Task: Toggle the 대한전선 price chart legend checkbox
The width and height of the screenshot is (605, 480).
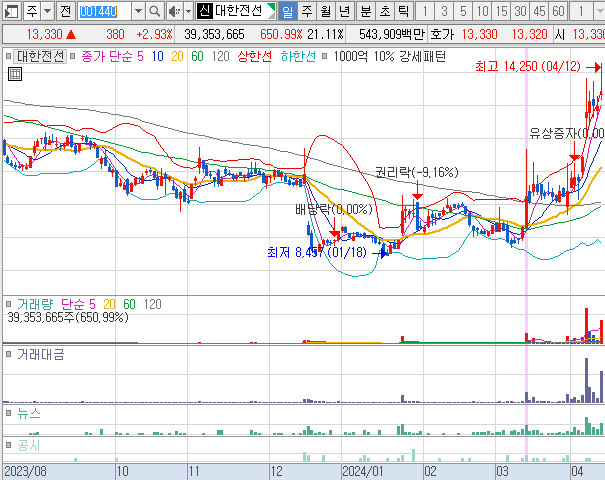Action: pyautogui.click(x=8, y=56)
